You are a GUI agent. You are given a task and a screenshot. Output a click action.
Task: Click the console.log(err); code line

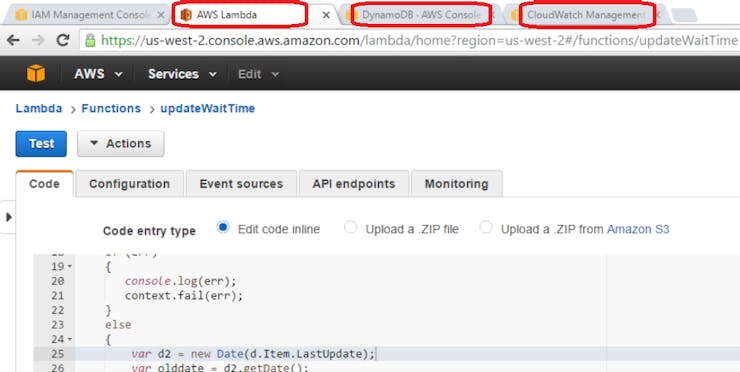(180, 281)
